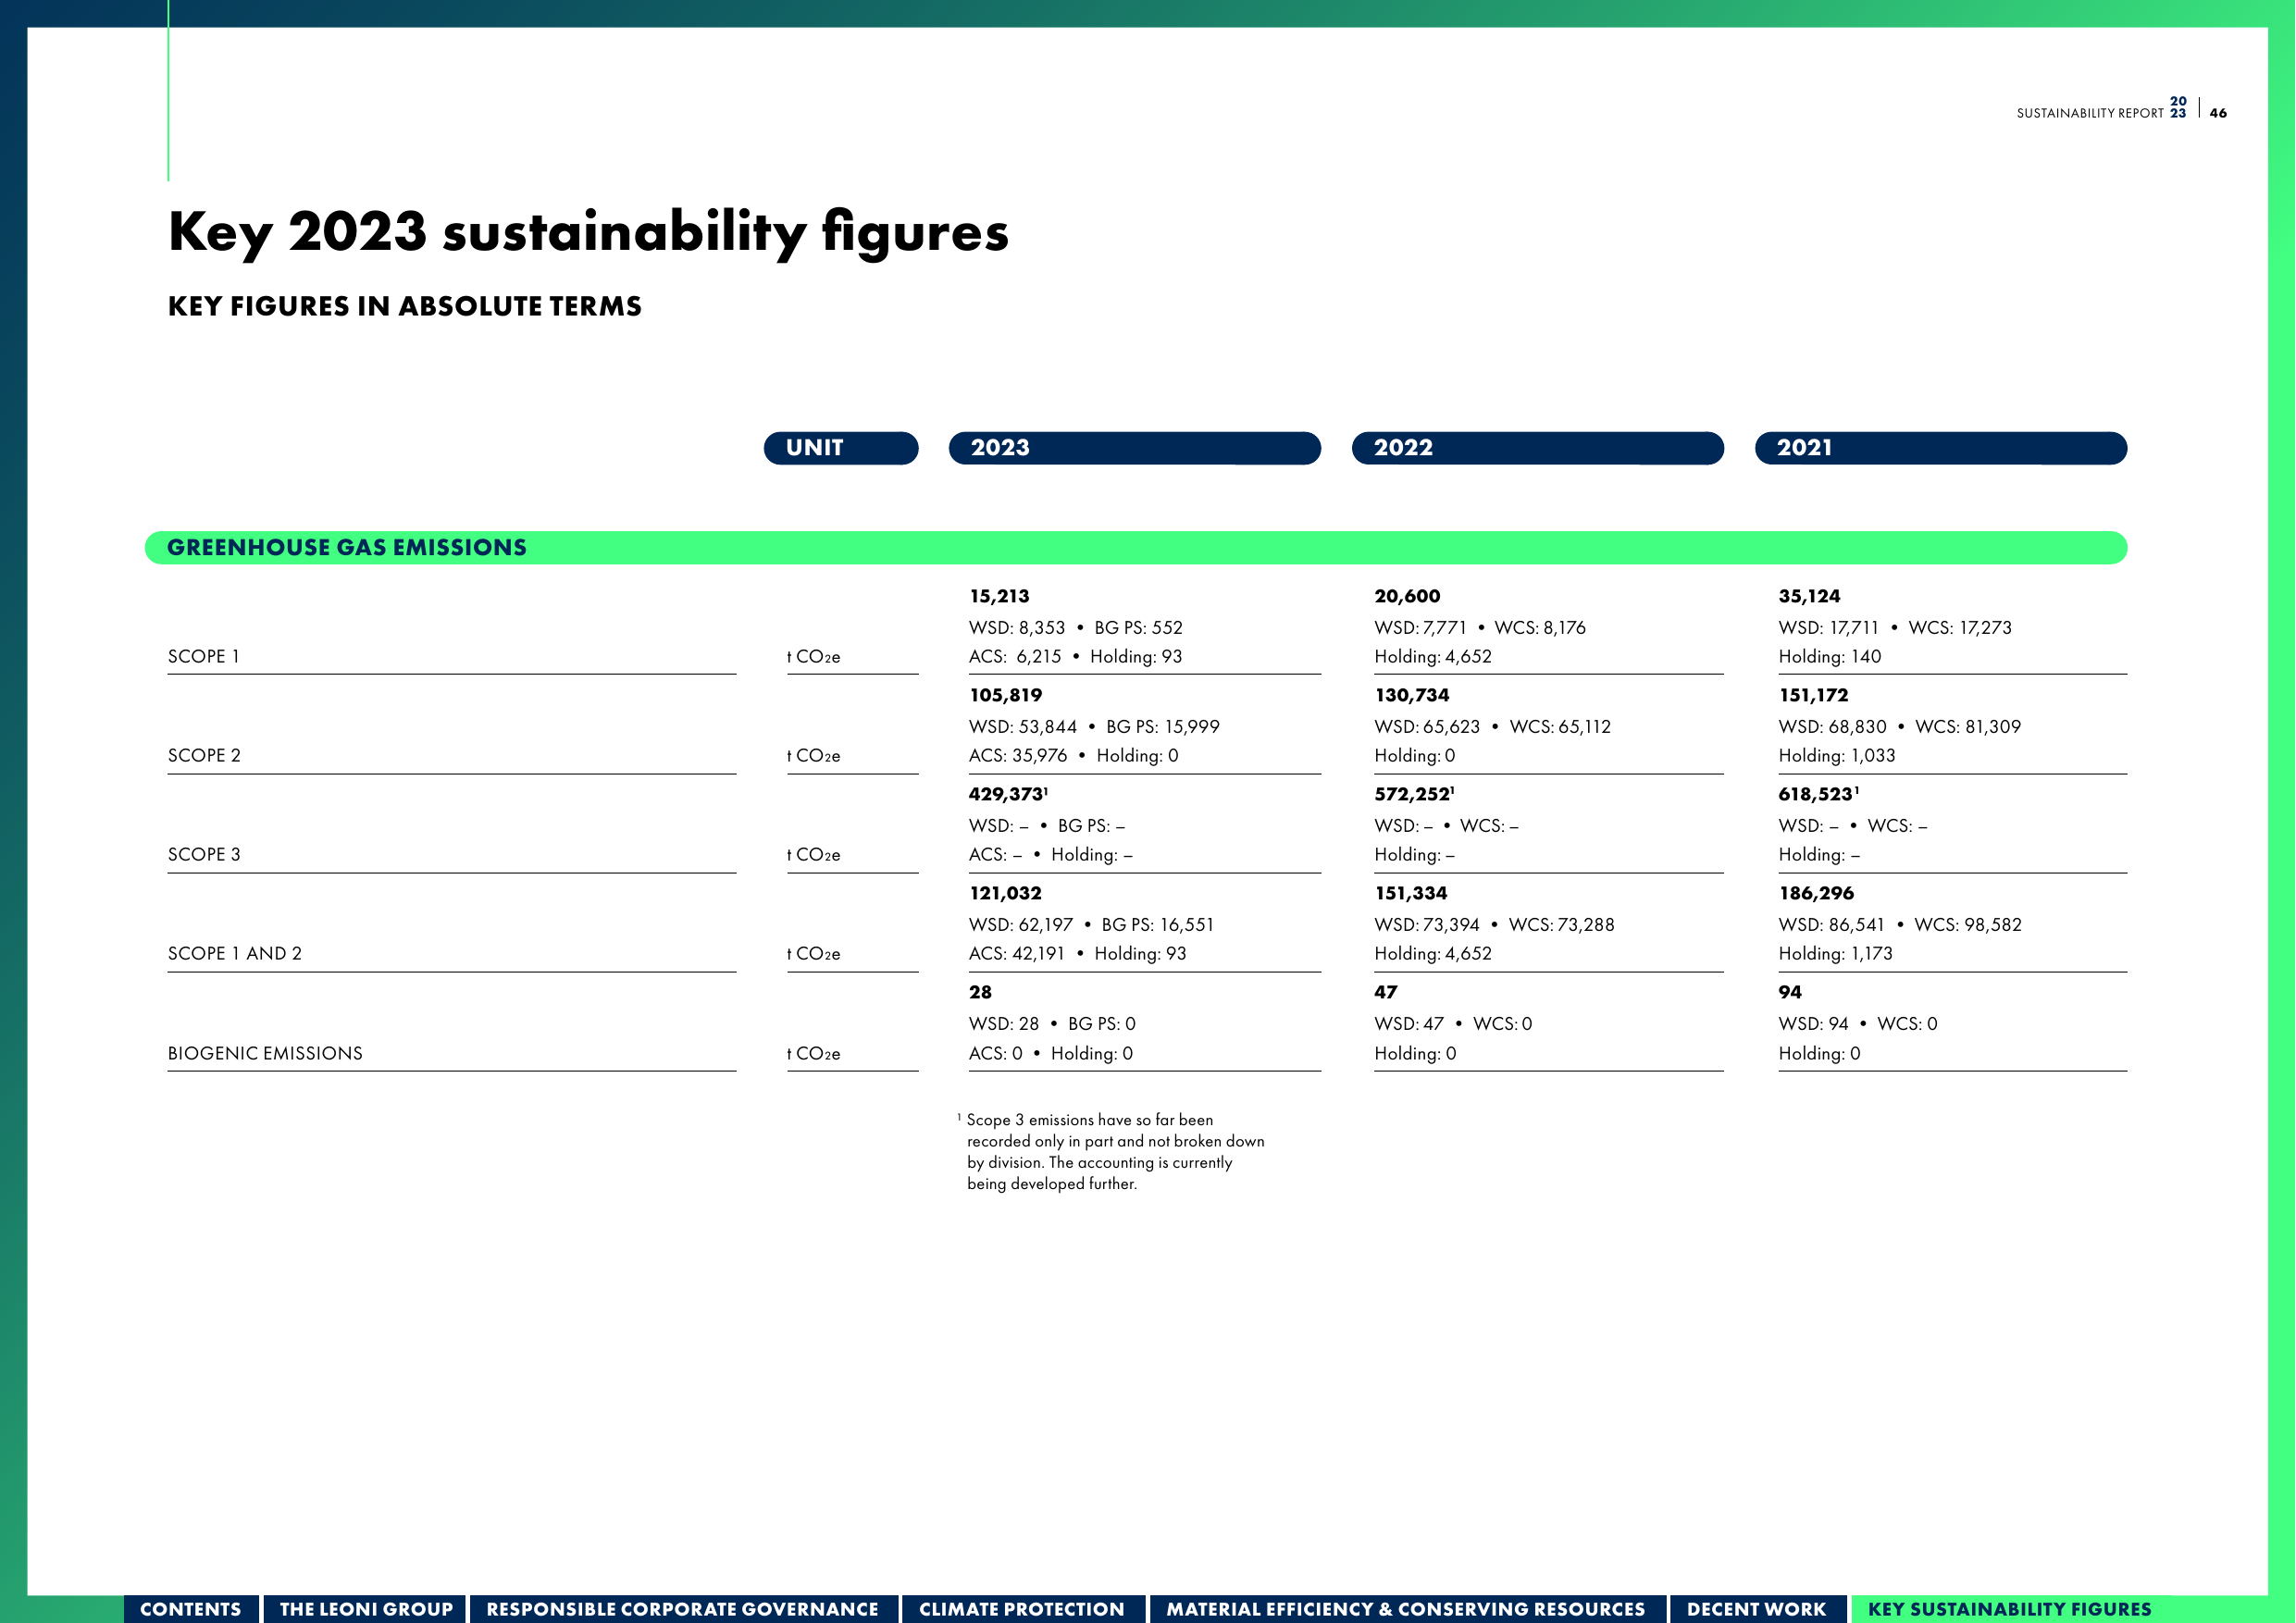The image size is (2296, 1623).
Task: Select the 186,296 total value
Action: (x=1817, y=893)
